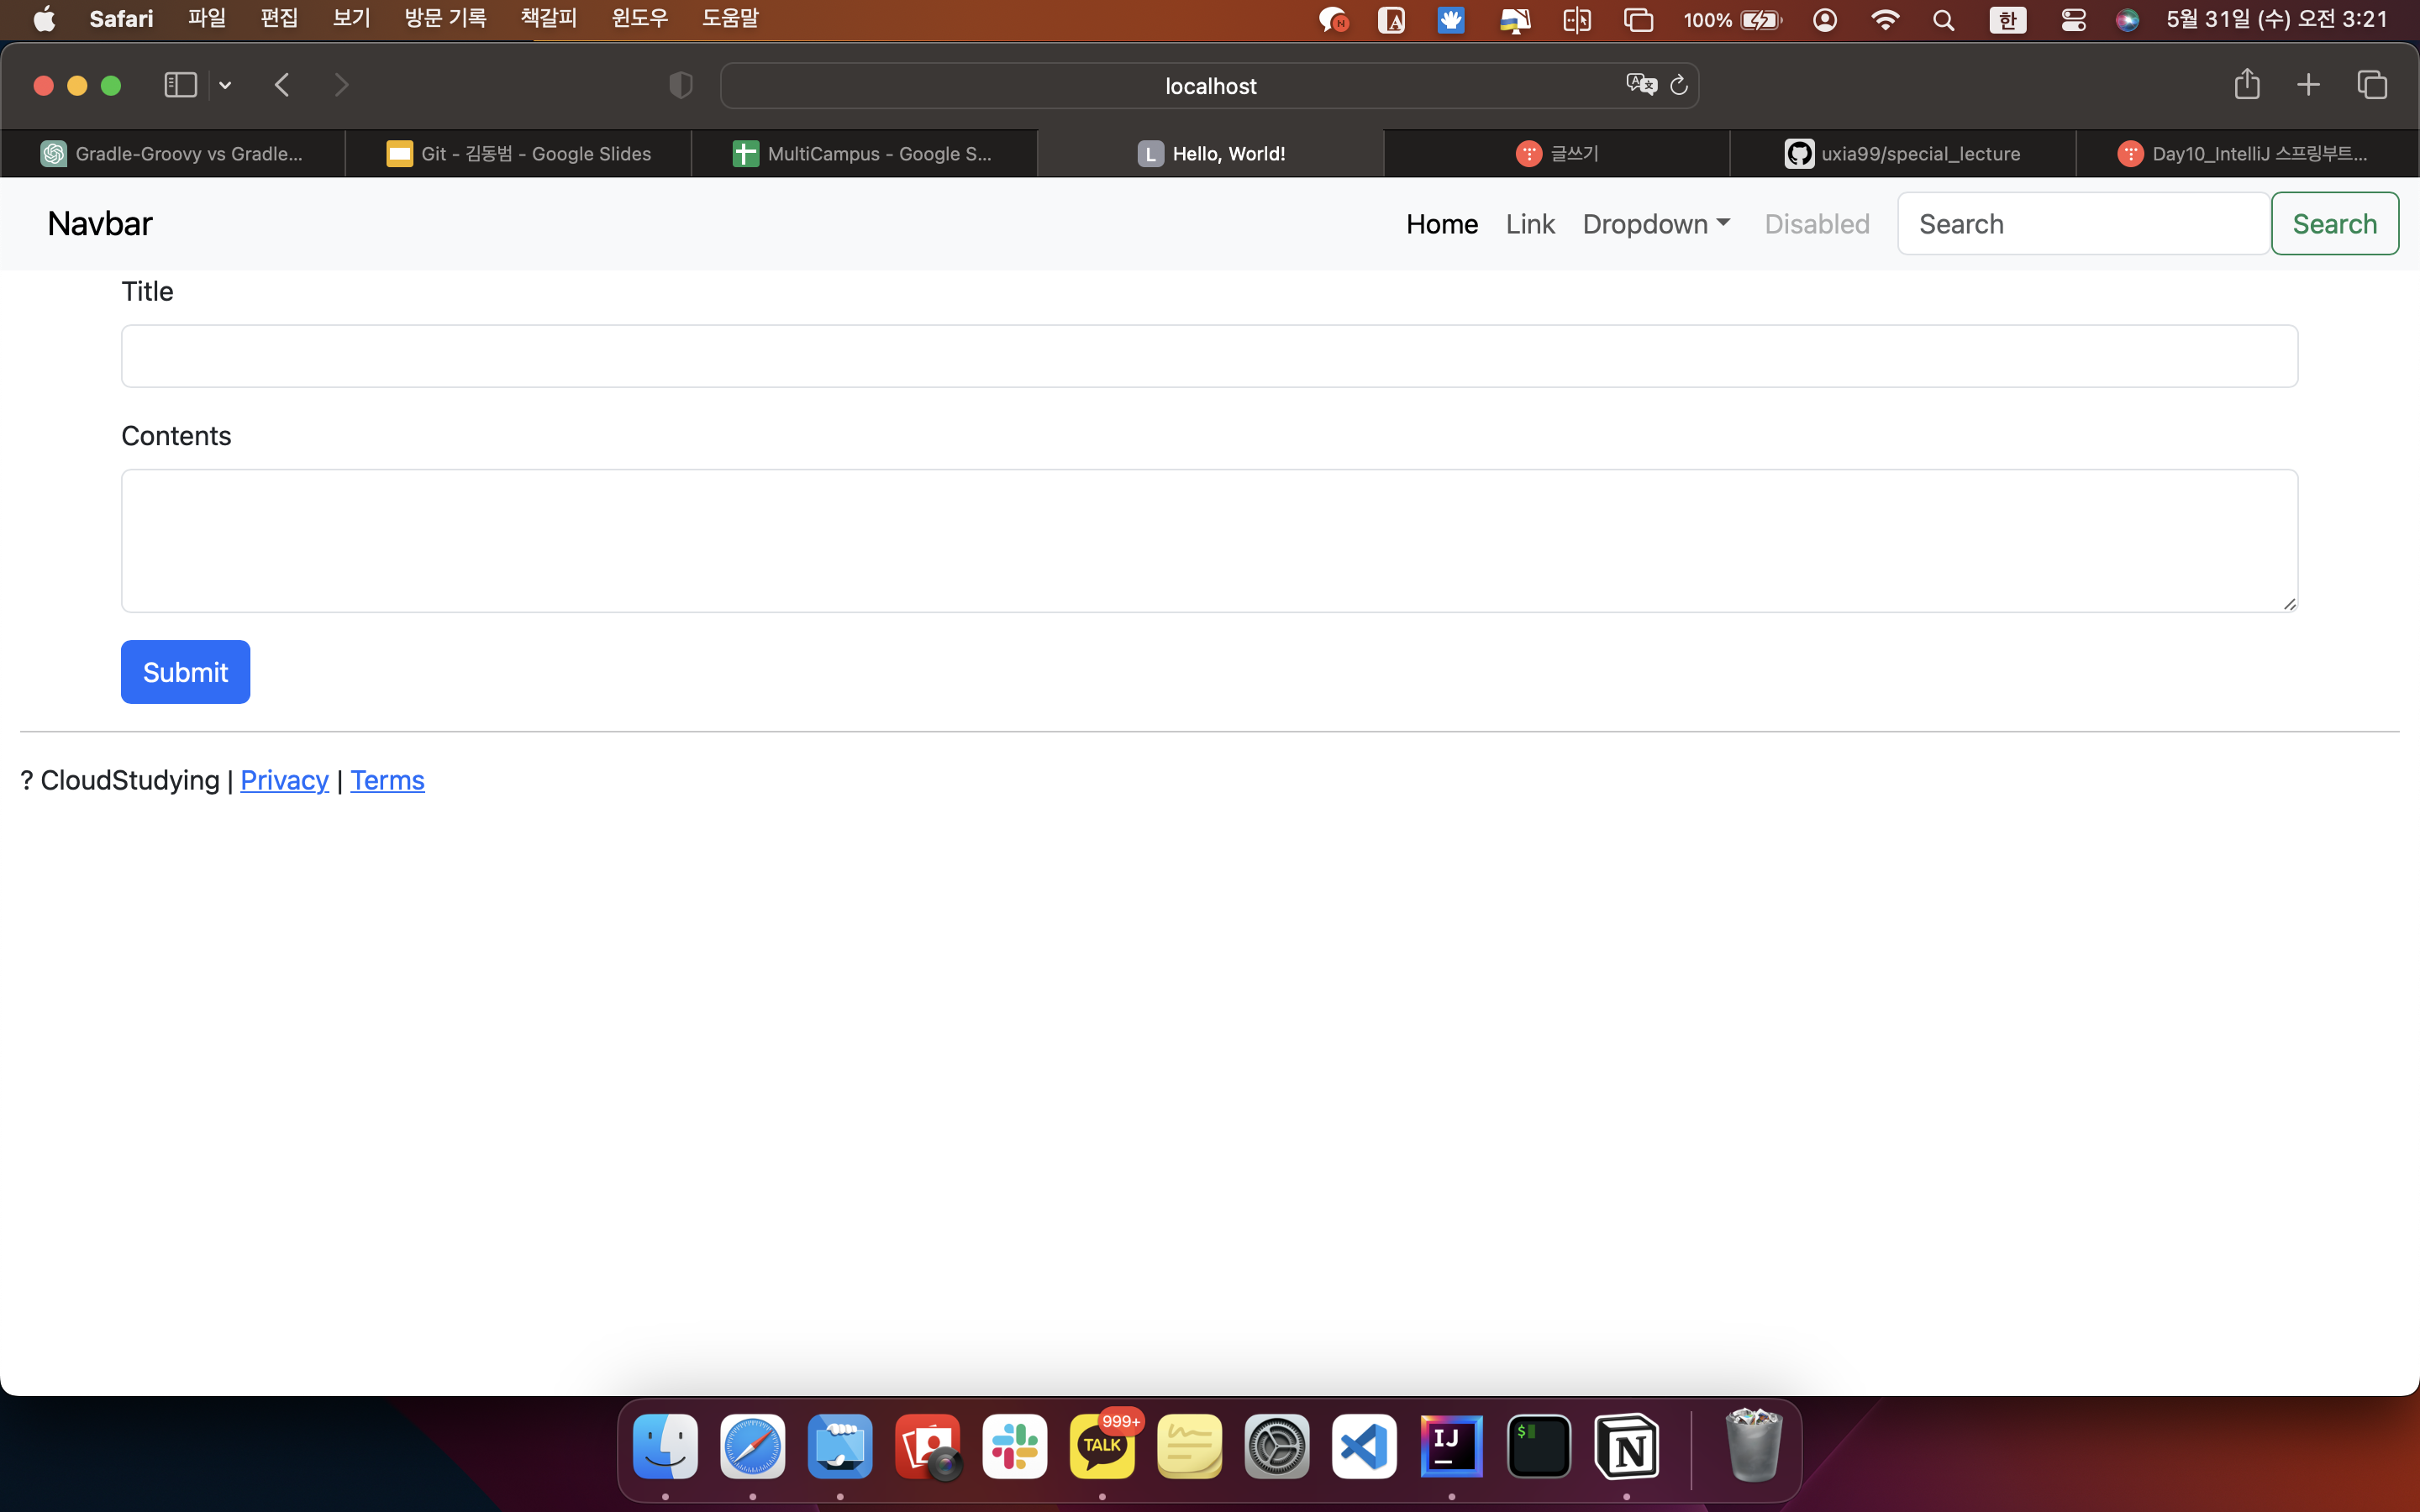
Task: Switch to the MultiCampus Google Sheets tab
Action: click(864, 153)
